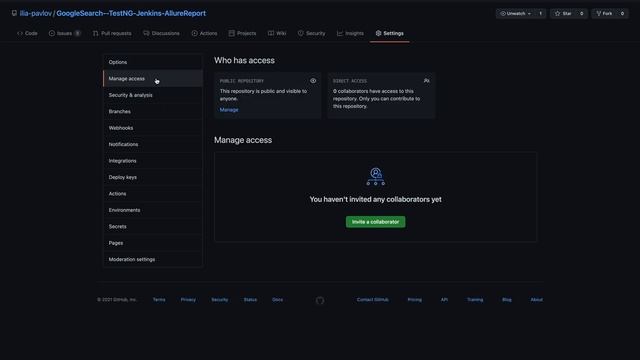Open the Contact GitHub footer link
640x360 pixels.
[x=373, y=300]
